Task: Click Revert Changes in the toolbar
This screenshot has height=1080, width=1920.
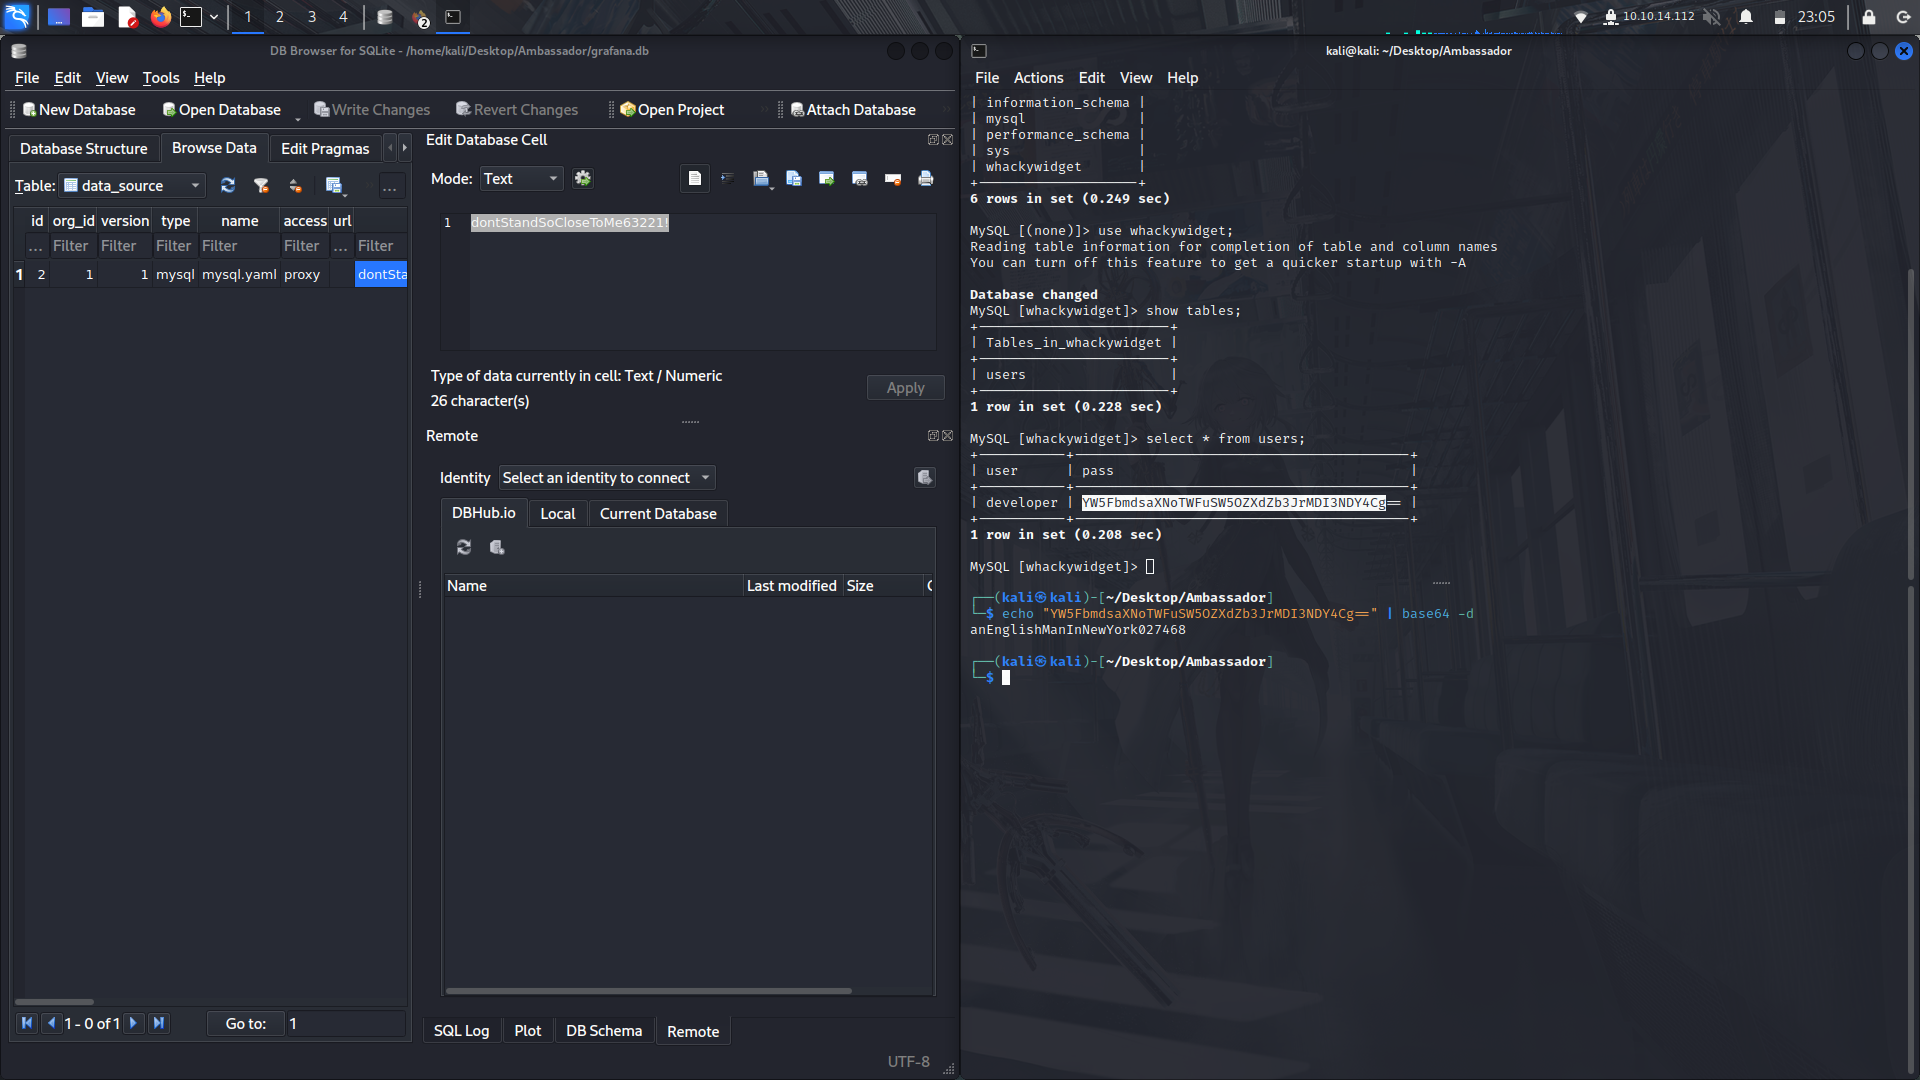Action: pos(516,109)
